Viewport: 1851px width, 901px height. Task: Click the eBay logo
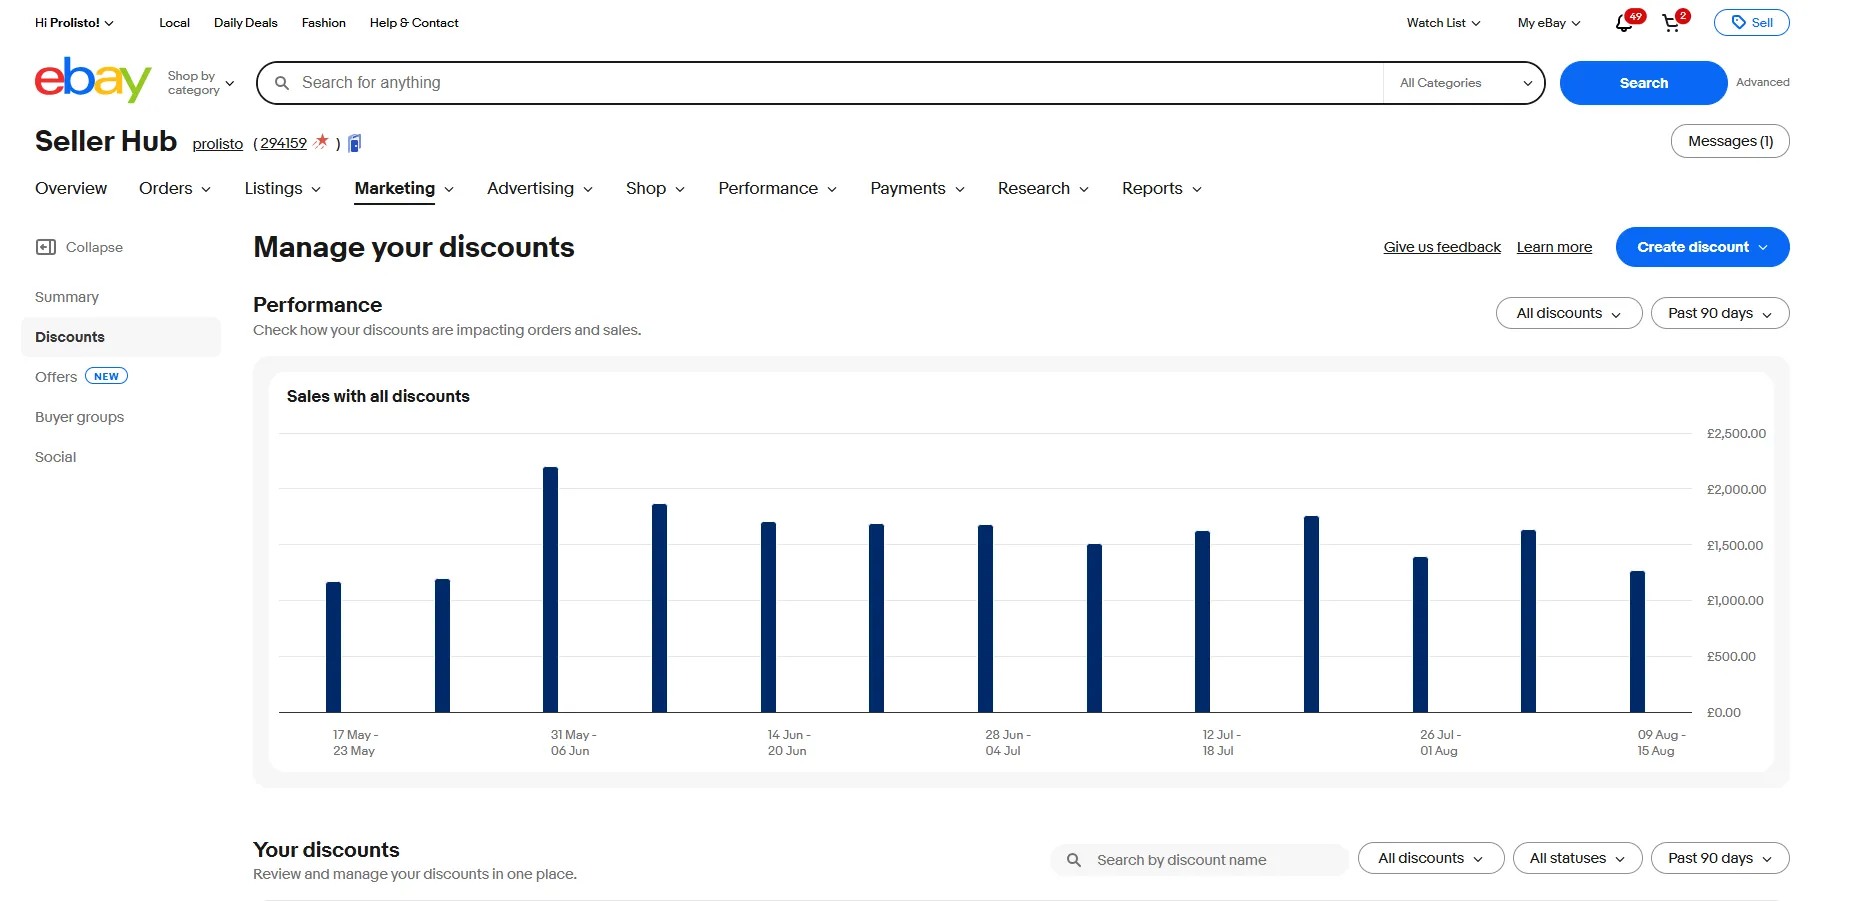pyautogui.click(x=93, y=80)
